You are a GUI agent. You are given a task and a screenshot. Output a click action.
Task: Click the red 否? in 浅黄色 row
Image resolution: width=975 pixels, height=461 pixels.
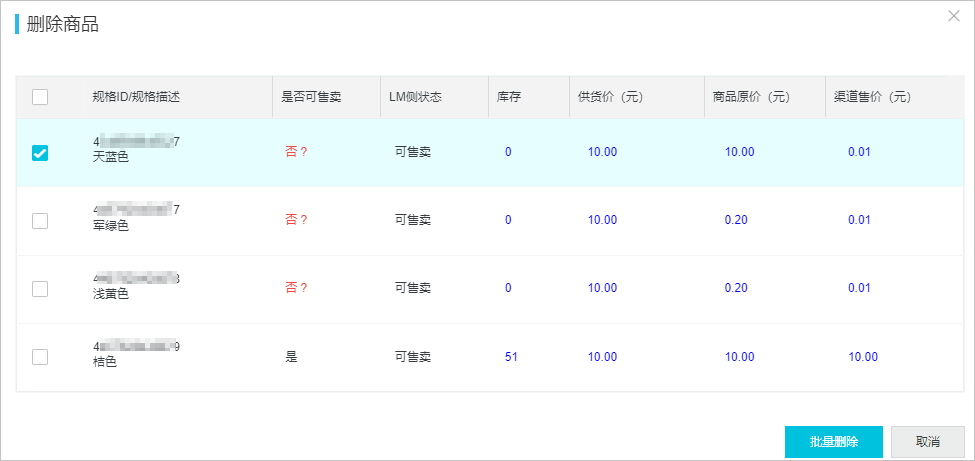coord(297,288)
